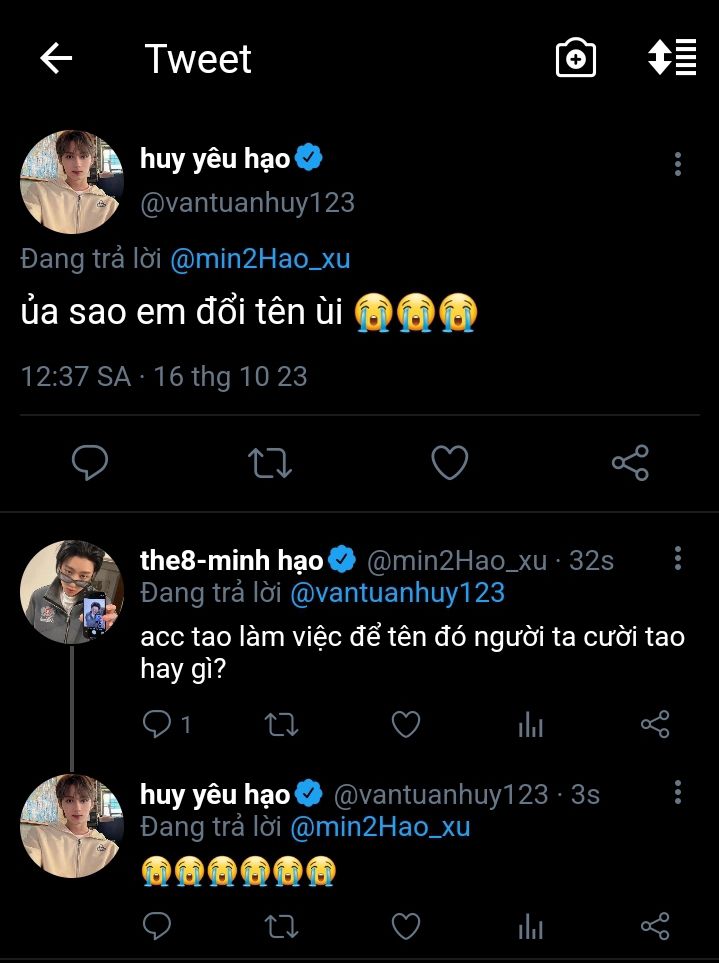Image resolution: width=719 pixels, height=963 pixels.
Task: Open the @min2Hao_xu mention in main tweet
Action: click(260, 259)
